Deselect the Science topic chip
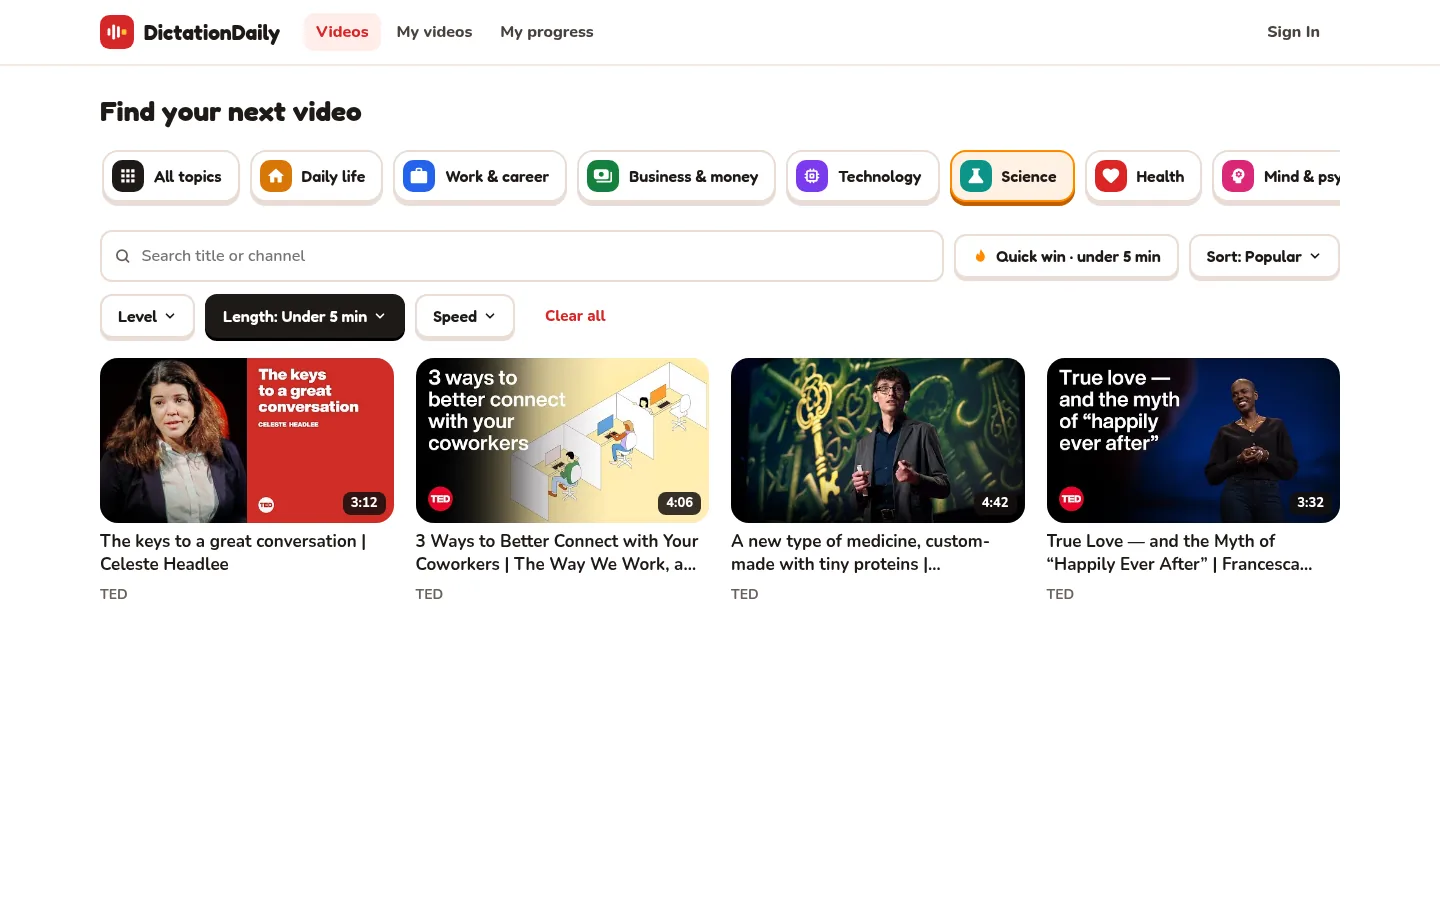Screen dimensions: 1440x900 point(1012,177)
